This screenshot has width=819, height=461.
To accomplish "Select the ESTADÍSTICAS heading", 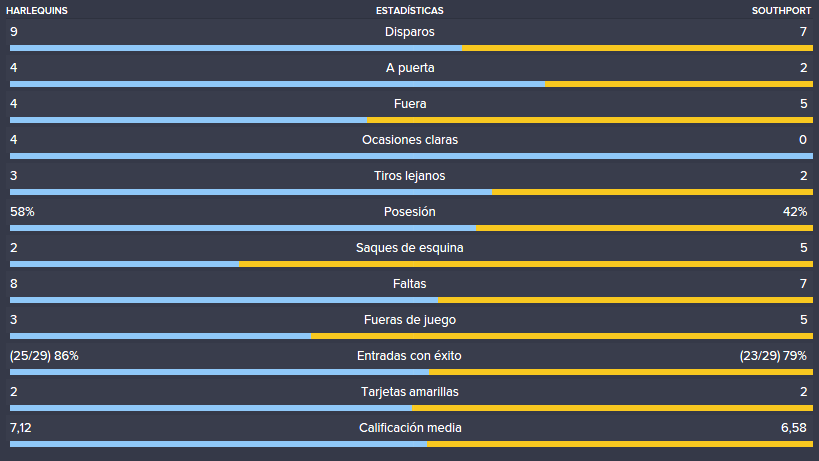I will coord(410,10).
